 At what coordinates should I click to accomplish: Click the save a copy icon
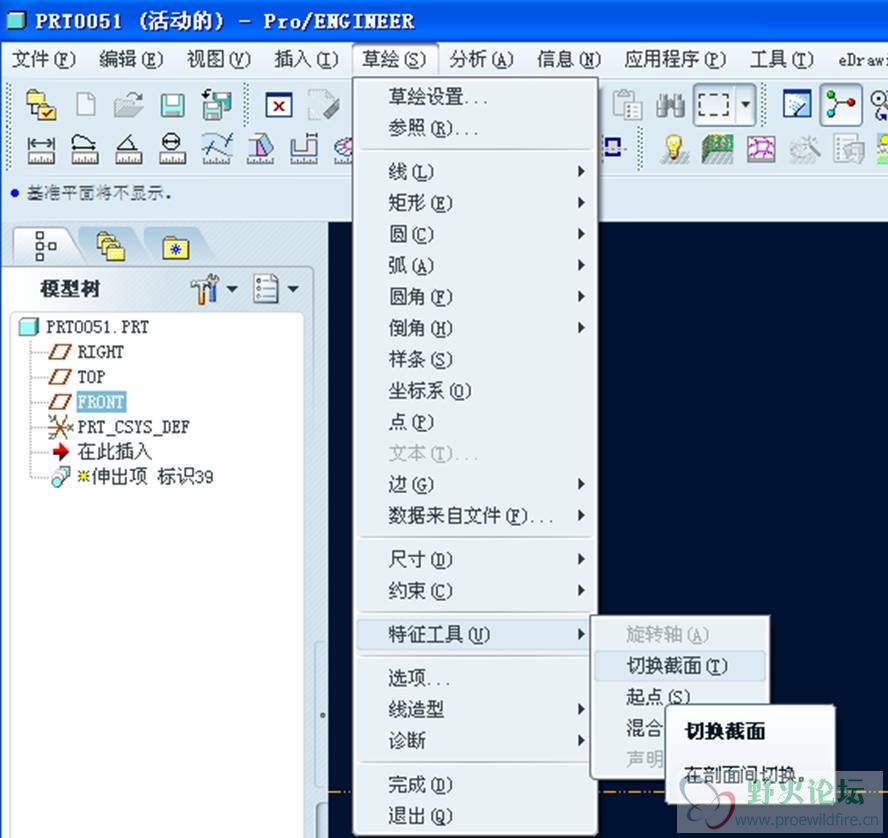point(217,104)
